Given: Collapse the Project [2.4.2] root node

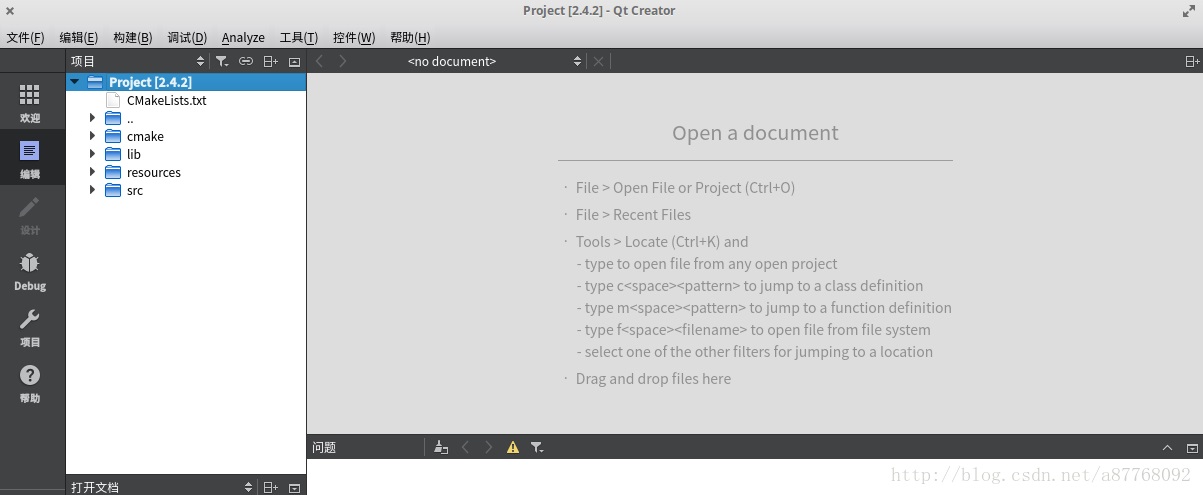Looking at the screenshot, I should [x=74, y=82].
